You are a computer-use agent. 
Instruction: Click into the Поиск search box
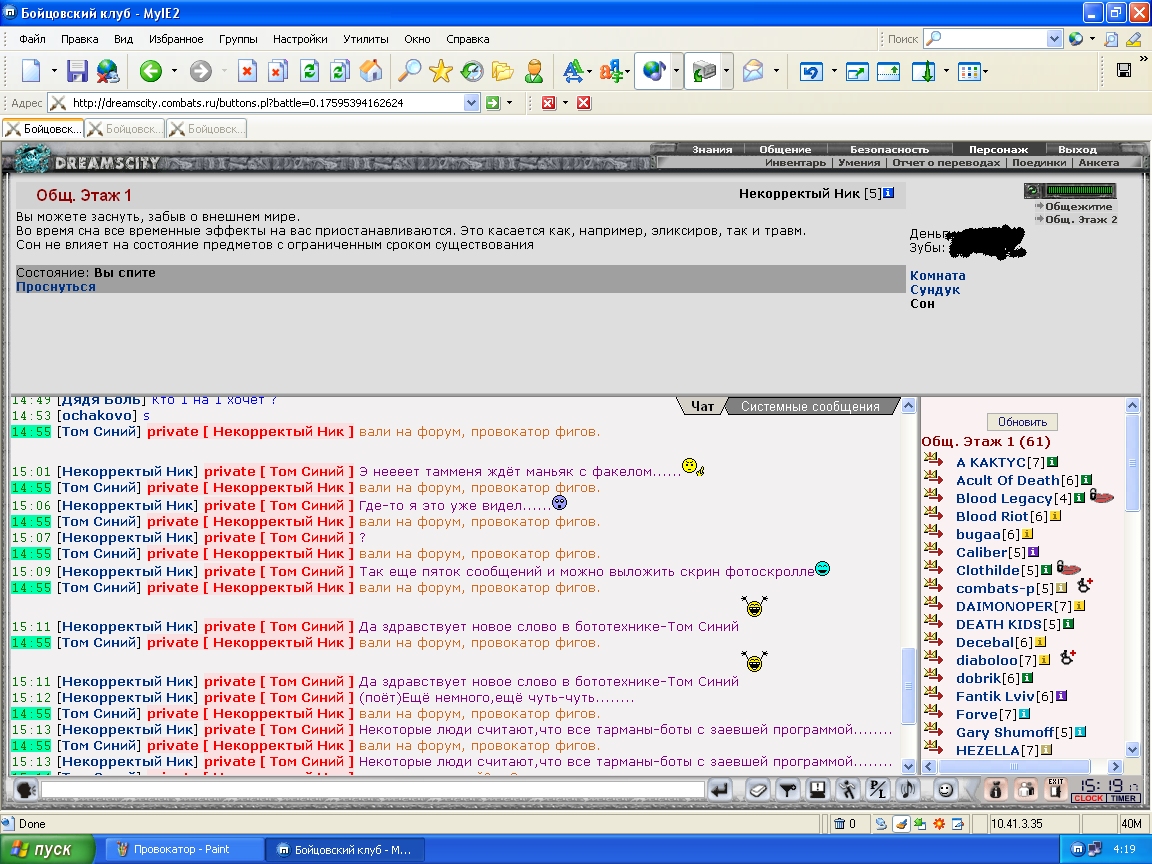tap(985, 39)
